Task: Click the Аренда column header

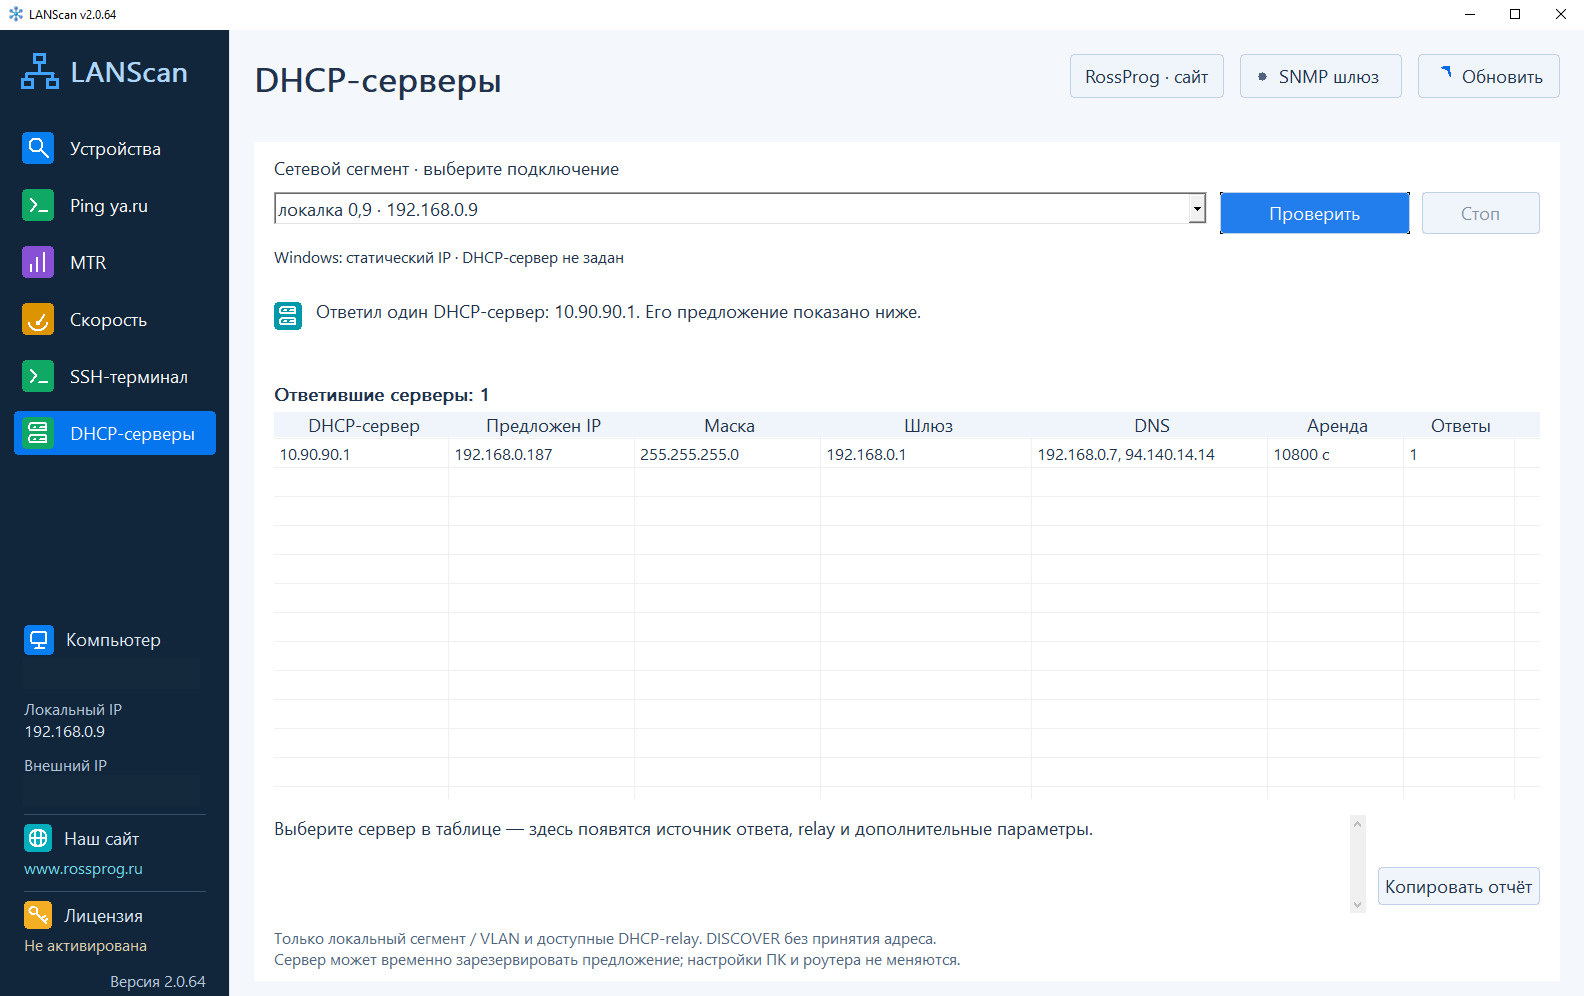Action: (1337, 426)
